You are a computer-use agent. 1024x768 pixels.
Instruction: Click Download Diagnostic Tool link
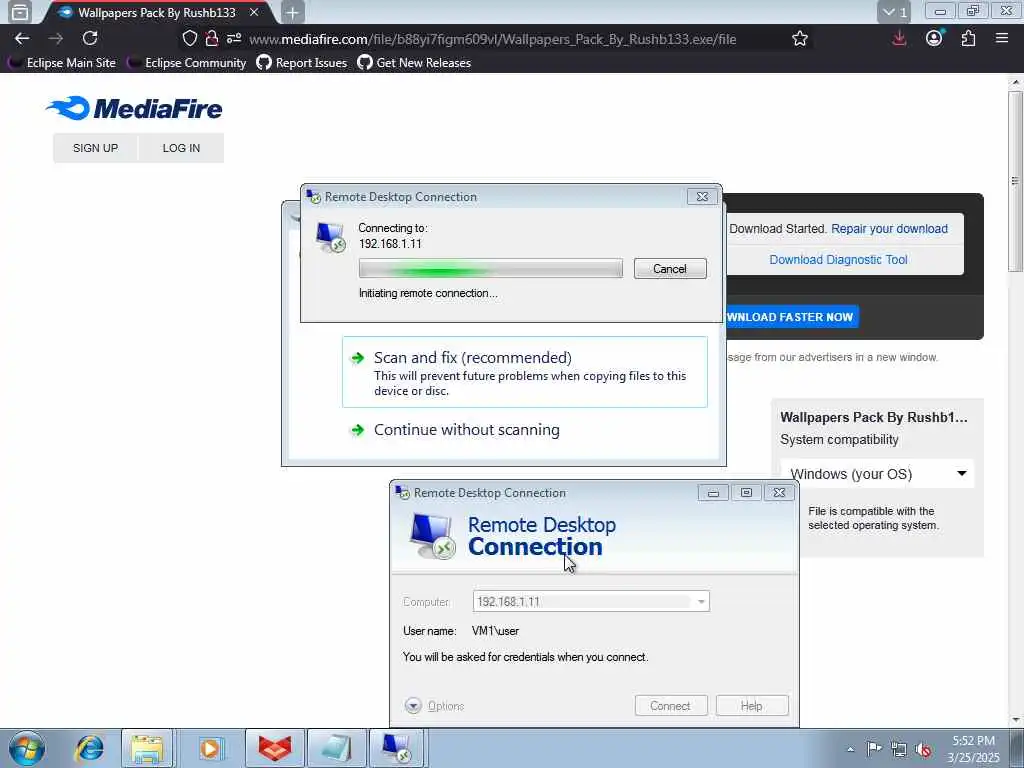pyautogui.click(x=838, y=260)
